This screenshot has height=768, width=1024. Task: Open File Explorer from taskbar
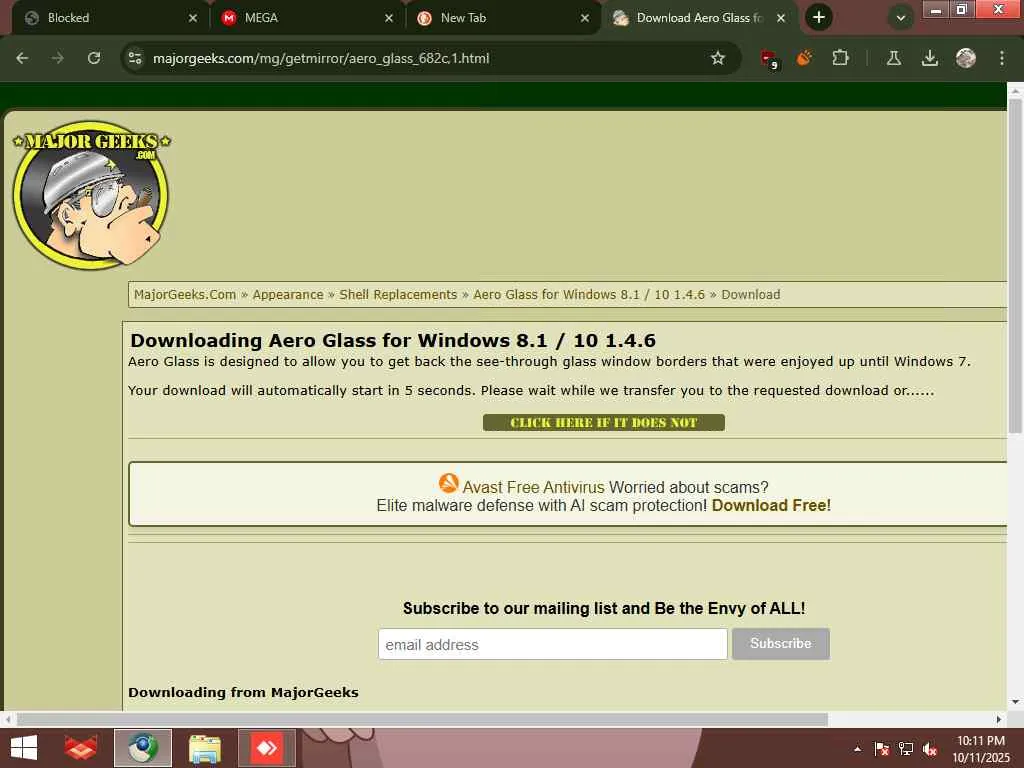[204, 748]
